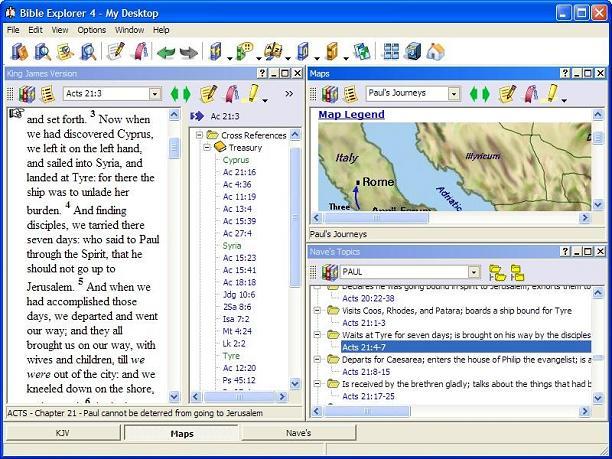Click the pink bookmark ribbon in King James Version panel
This screenshot has width=612, height=459.
coord(231,94)
